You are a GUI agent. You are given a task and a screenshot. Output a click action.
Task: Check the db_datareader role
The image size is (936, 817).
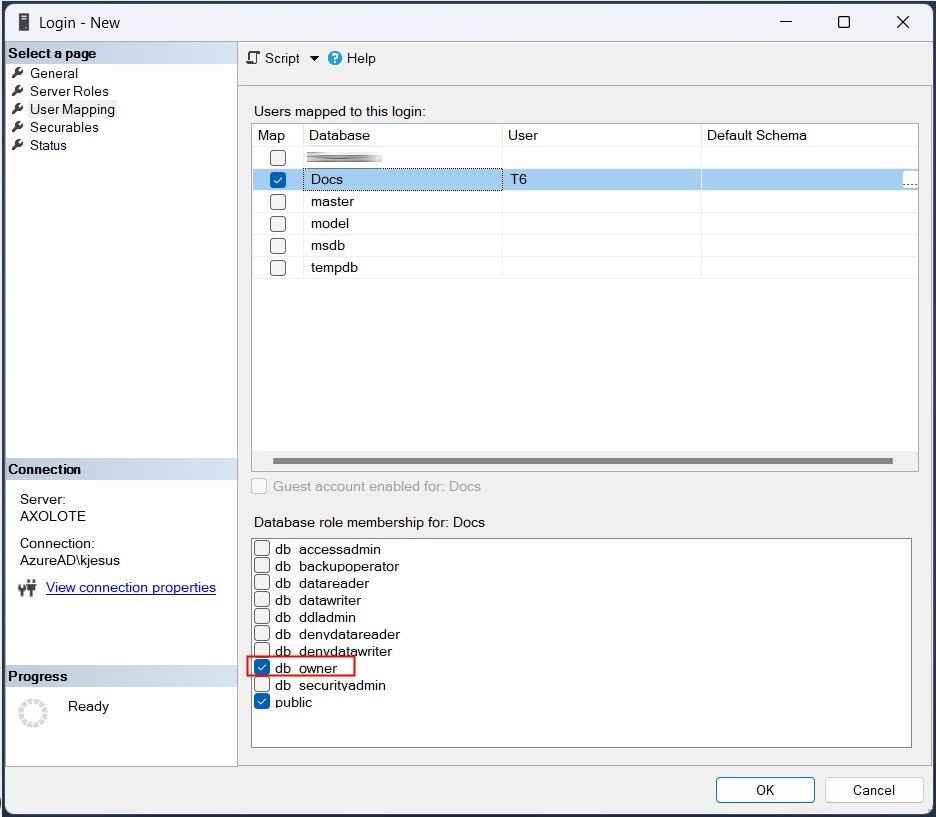(x=262, y=582)
